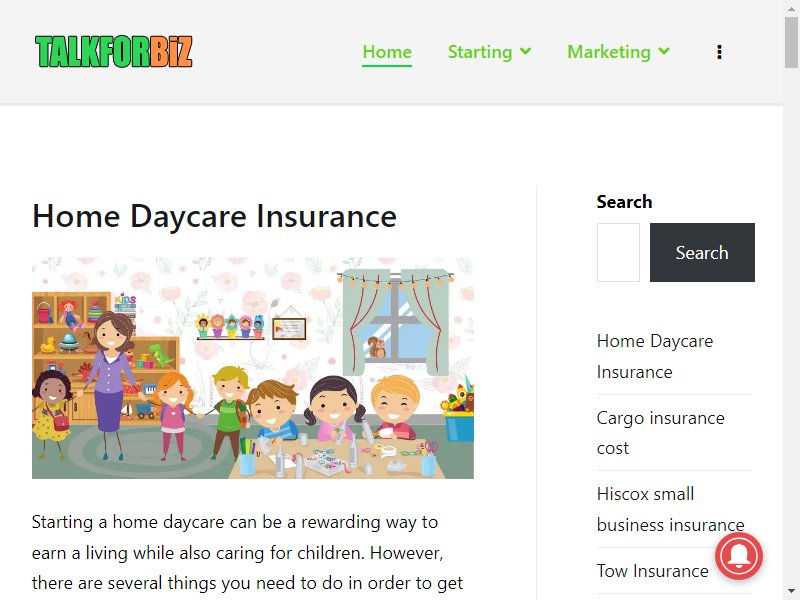Expand the Marketing menu chevron

664,51
